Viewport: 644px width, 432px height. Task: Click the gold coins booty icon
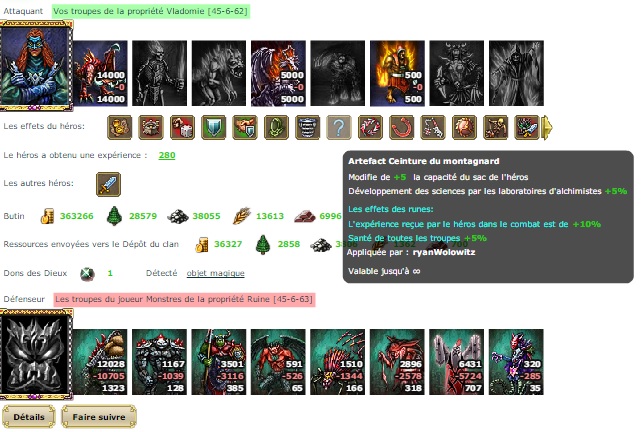coord(47,216)
